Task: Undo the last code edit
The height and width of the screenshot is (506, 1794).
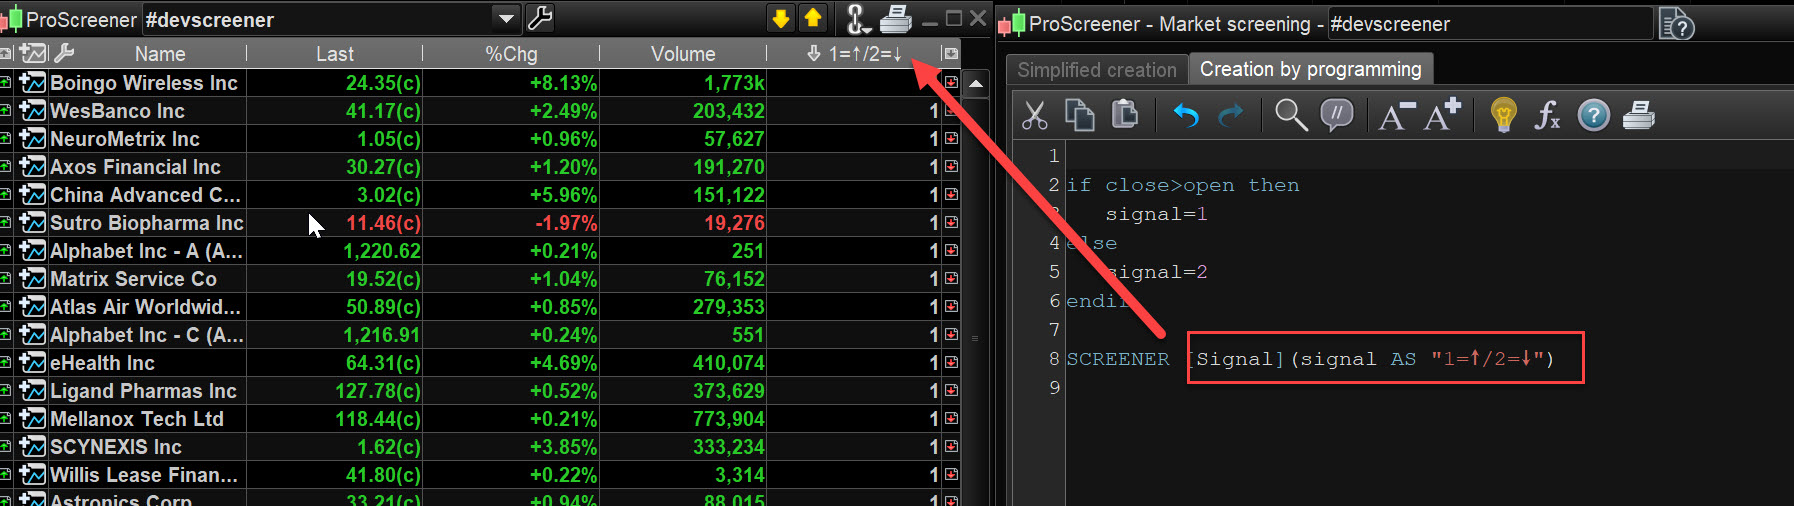Action: 1186,116
